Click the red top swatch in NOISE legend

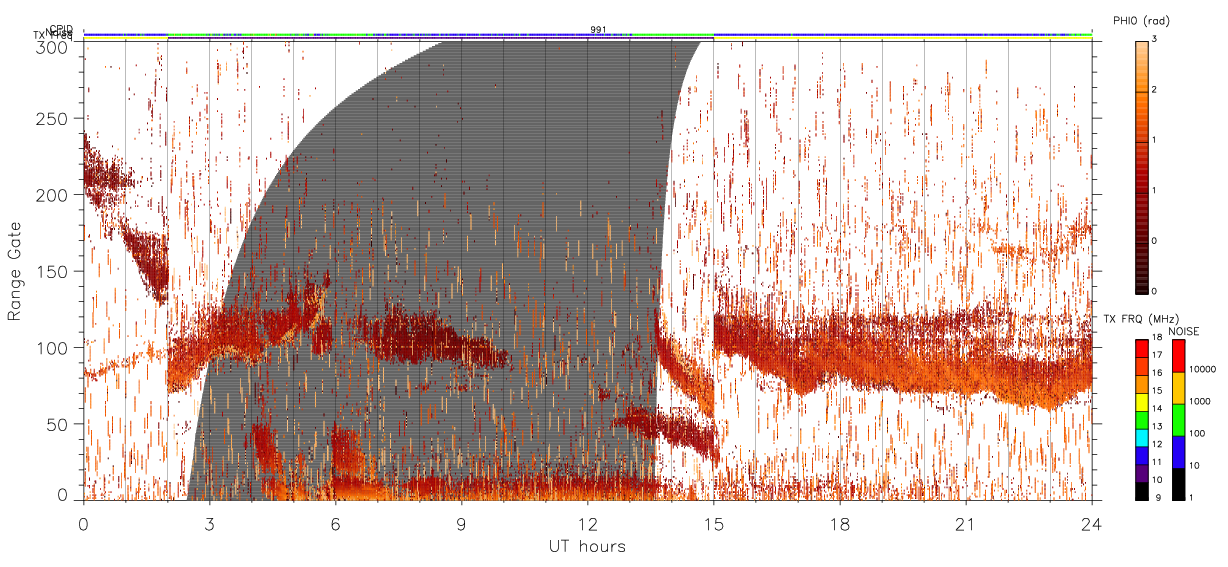(1178, 356)
